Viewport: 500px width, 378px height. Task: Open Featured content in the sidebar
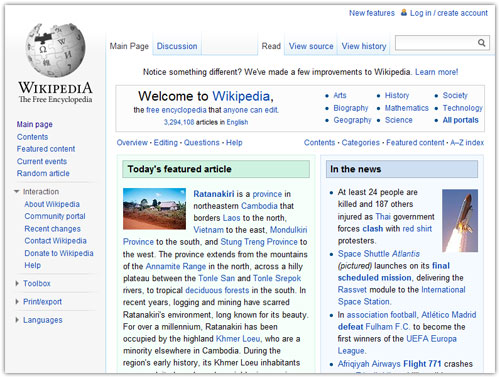coord(46,149)
